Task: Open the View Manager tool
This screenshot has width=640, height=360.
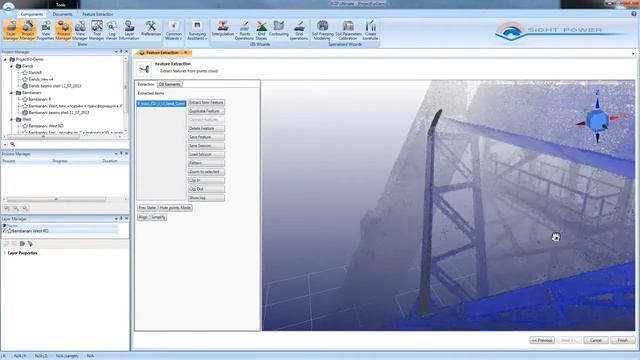Action: 80,30
